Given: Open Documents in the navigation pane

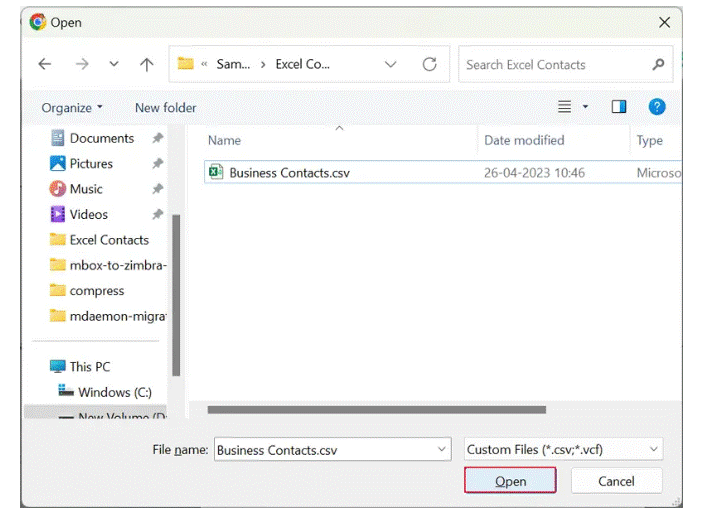Looking at the screenshot, I should pyautogui.click(x=102, y=138).
